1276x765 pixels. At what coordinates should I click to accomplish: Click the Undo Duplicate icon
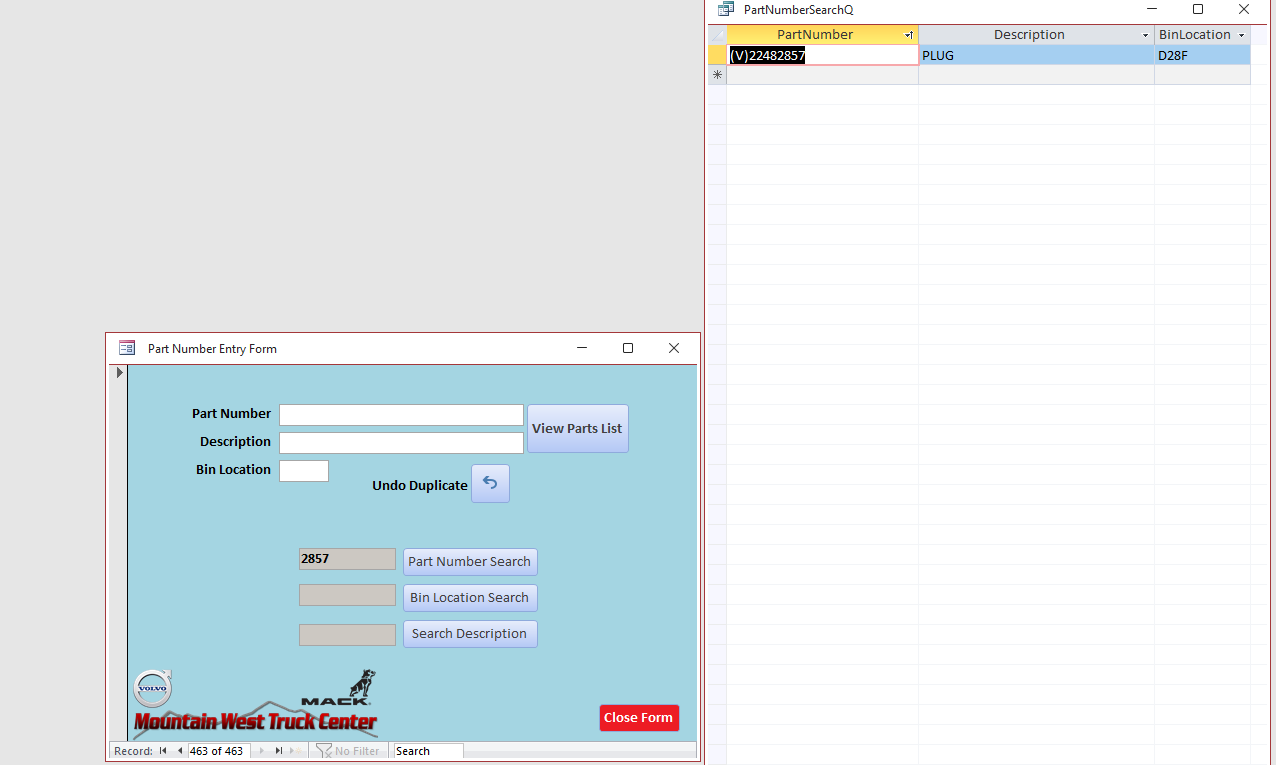pyautogui.click(x=490, y=483)
